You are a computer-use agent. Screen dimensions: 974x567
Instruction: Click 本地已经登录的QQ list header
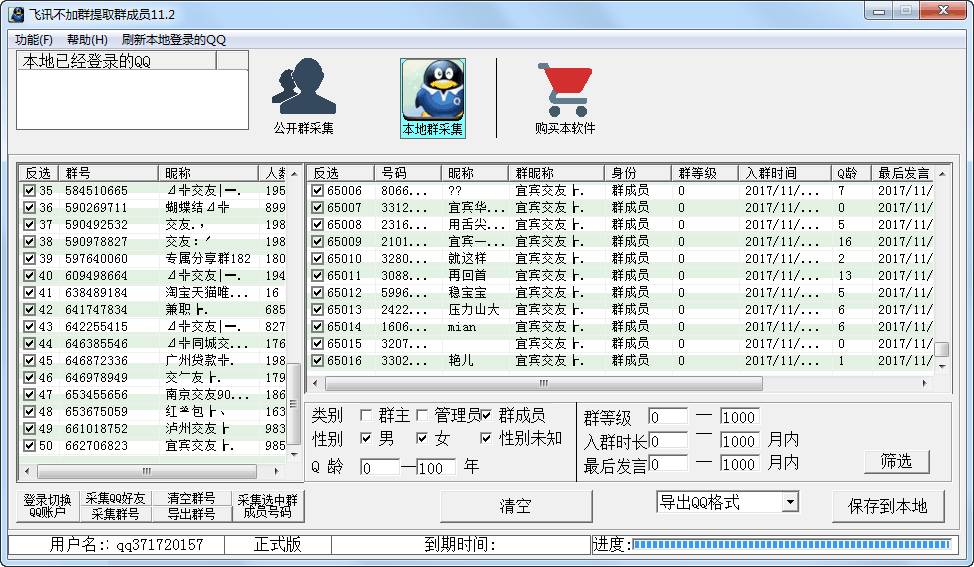117,61
